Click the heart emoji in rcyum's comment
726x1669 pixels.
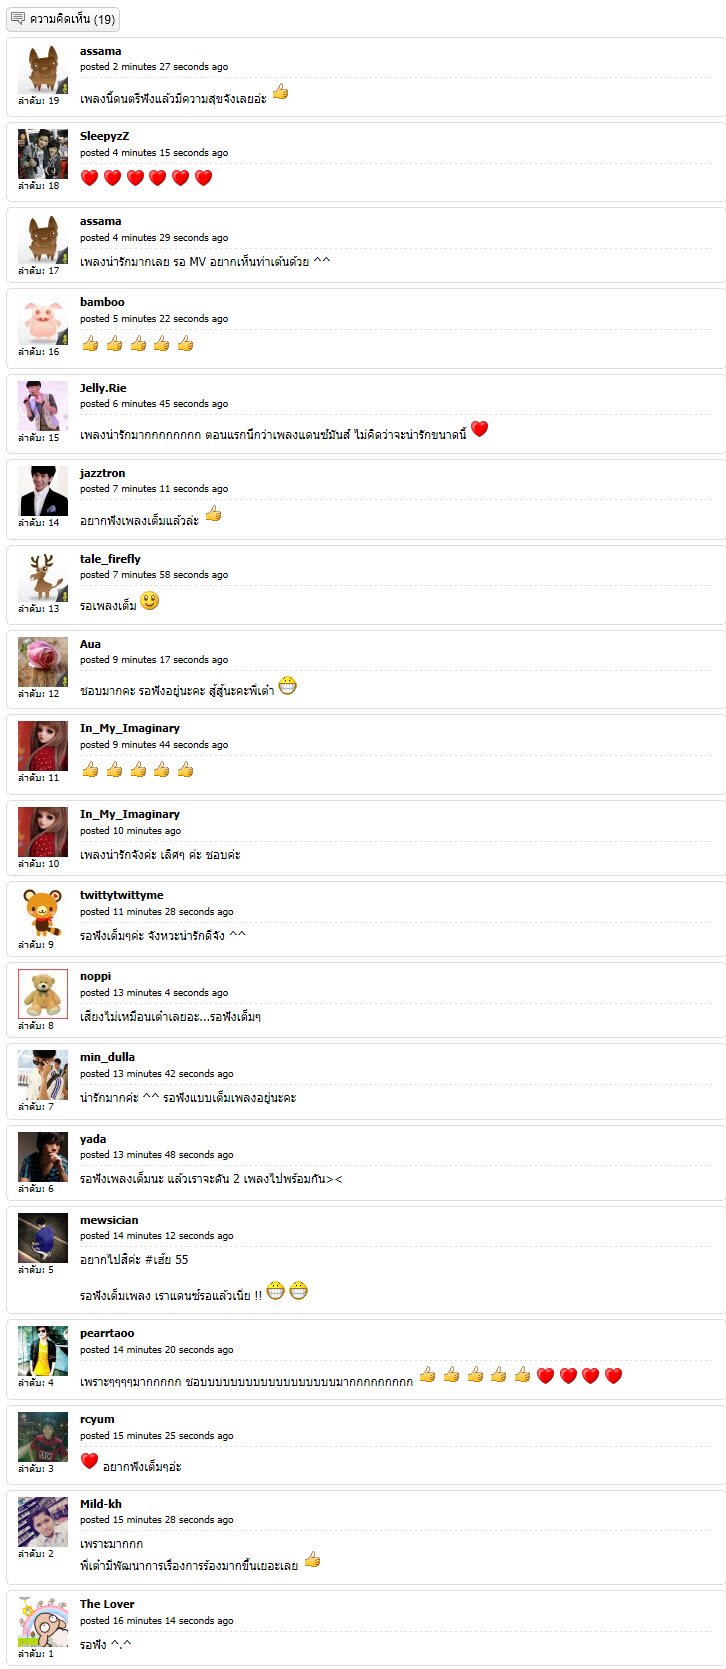(x=89, y=1461)
